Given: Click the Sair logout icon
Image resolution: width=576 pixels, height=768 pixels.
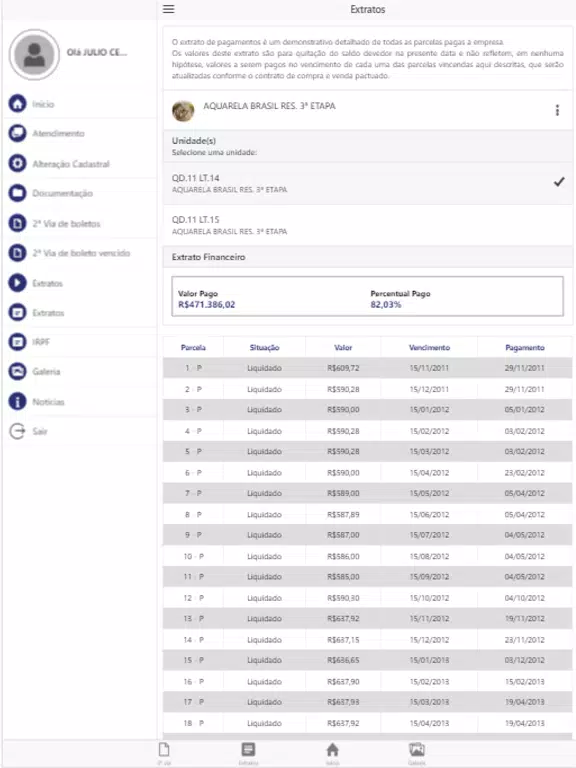Looking at the screenshot, I should tap(18, 431).
